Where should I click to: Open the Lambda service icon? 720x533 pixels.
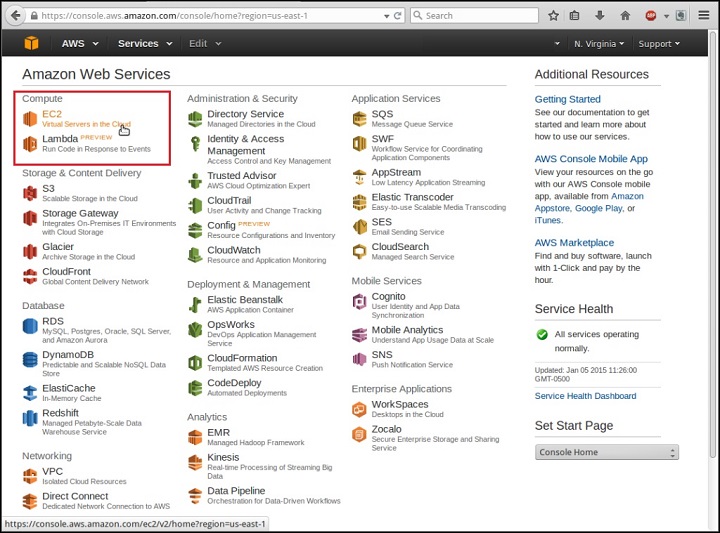pyautogui.click(x=30, y=144)
